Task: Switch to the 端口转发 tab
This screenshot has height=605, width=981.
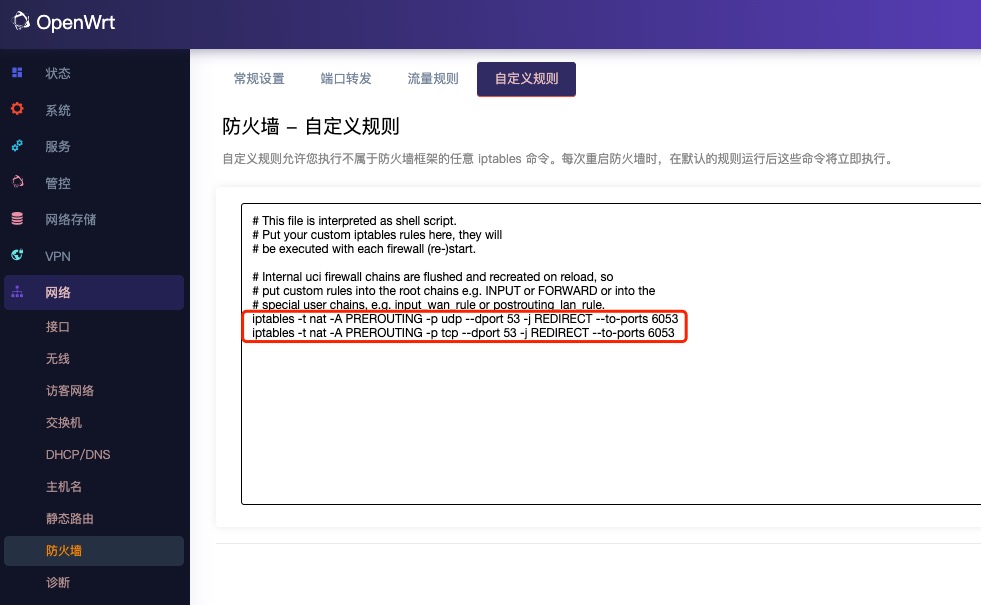Action: pyautogui.click(x=346, y=79)
